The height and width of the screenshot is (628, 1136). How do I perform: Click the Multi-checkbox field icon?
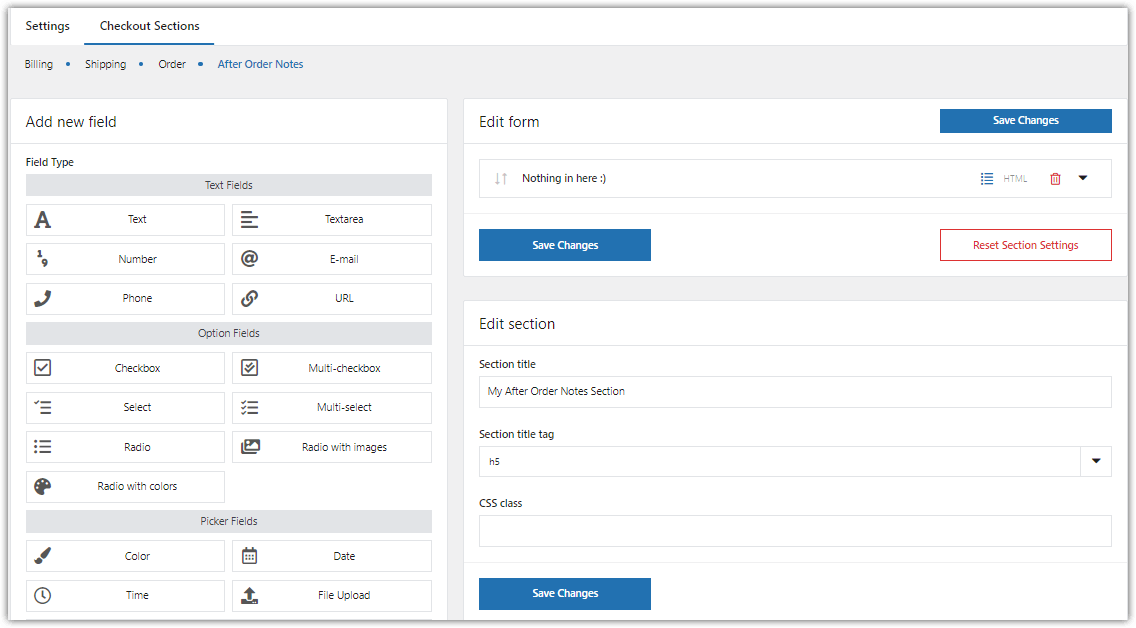pos(249,368)
